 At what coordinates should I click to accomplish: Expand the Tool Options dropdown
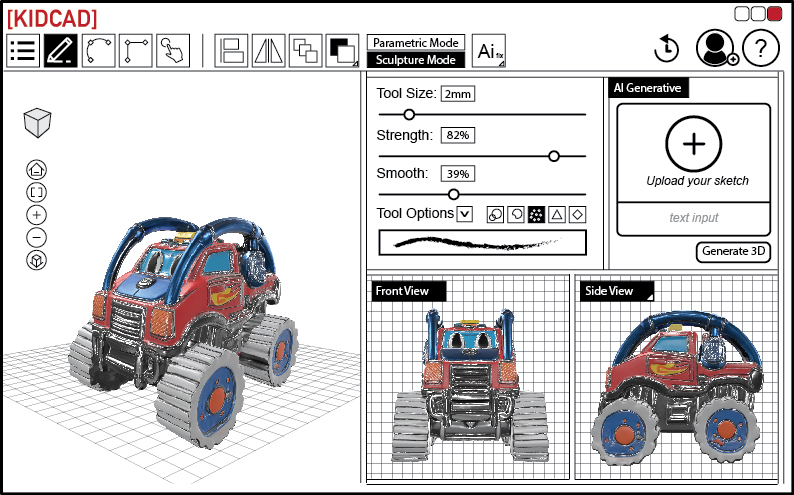[465, 214]
